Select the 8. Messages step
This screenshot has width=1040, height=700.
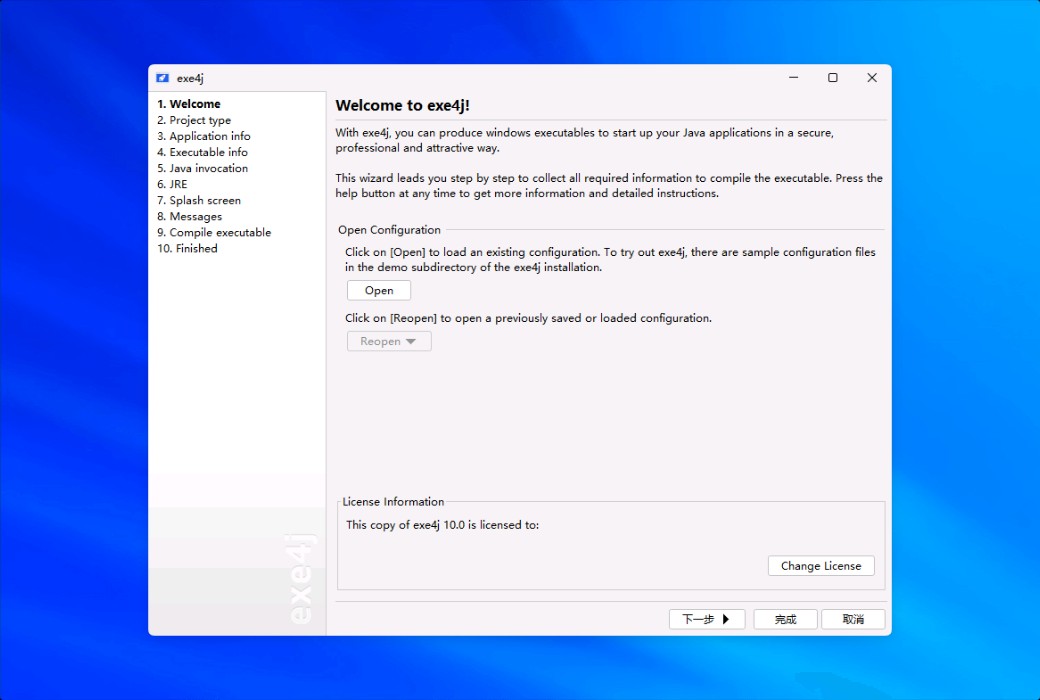tap(190, 216)
